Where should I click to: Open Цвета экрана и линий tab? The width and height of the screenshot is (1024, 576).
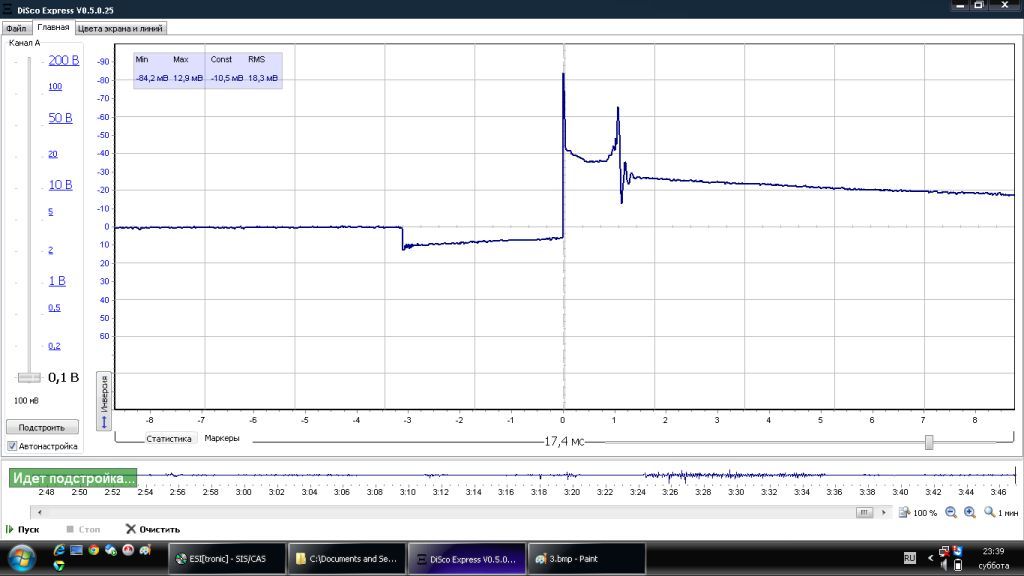[x=120, y=29]
